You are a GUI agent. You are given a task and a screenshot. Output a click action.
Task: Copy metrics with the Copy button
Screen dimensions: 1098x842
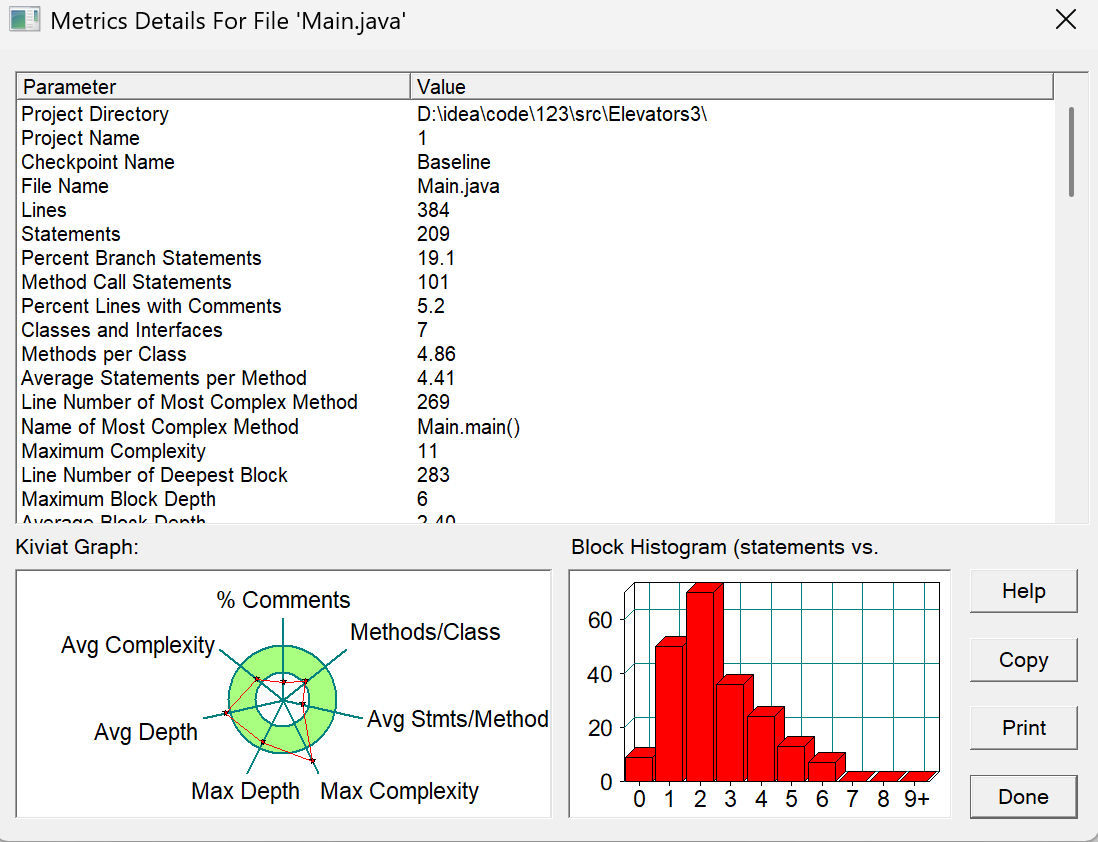[1023, 660]
